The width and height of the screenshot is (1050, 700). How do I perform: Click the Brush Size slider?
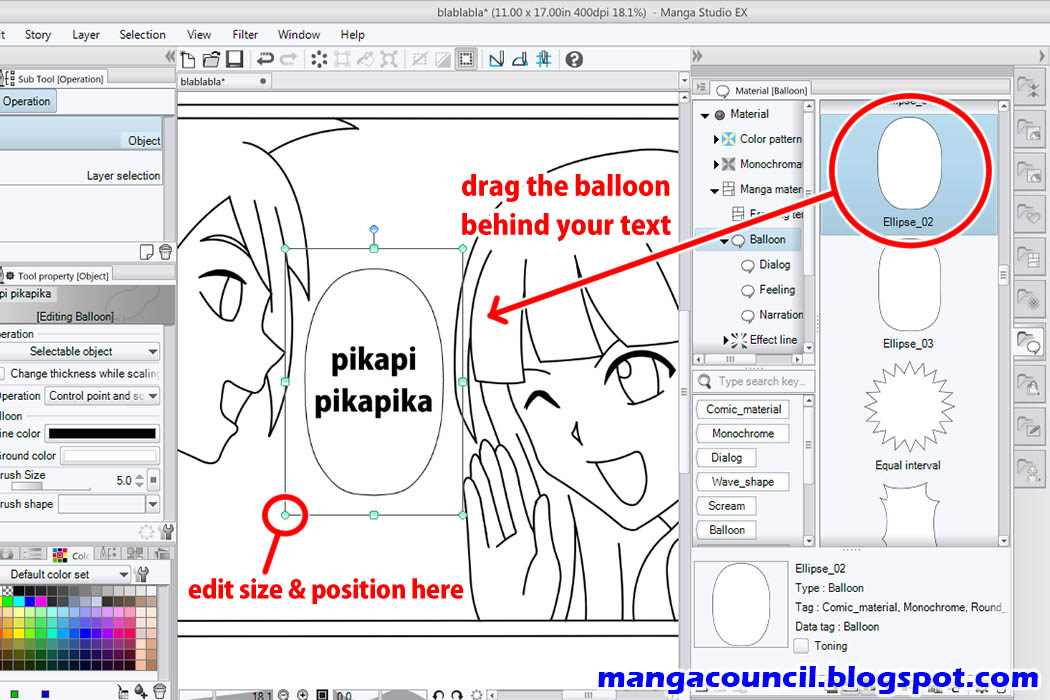51,488
